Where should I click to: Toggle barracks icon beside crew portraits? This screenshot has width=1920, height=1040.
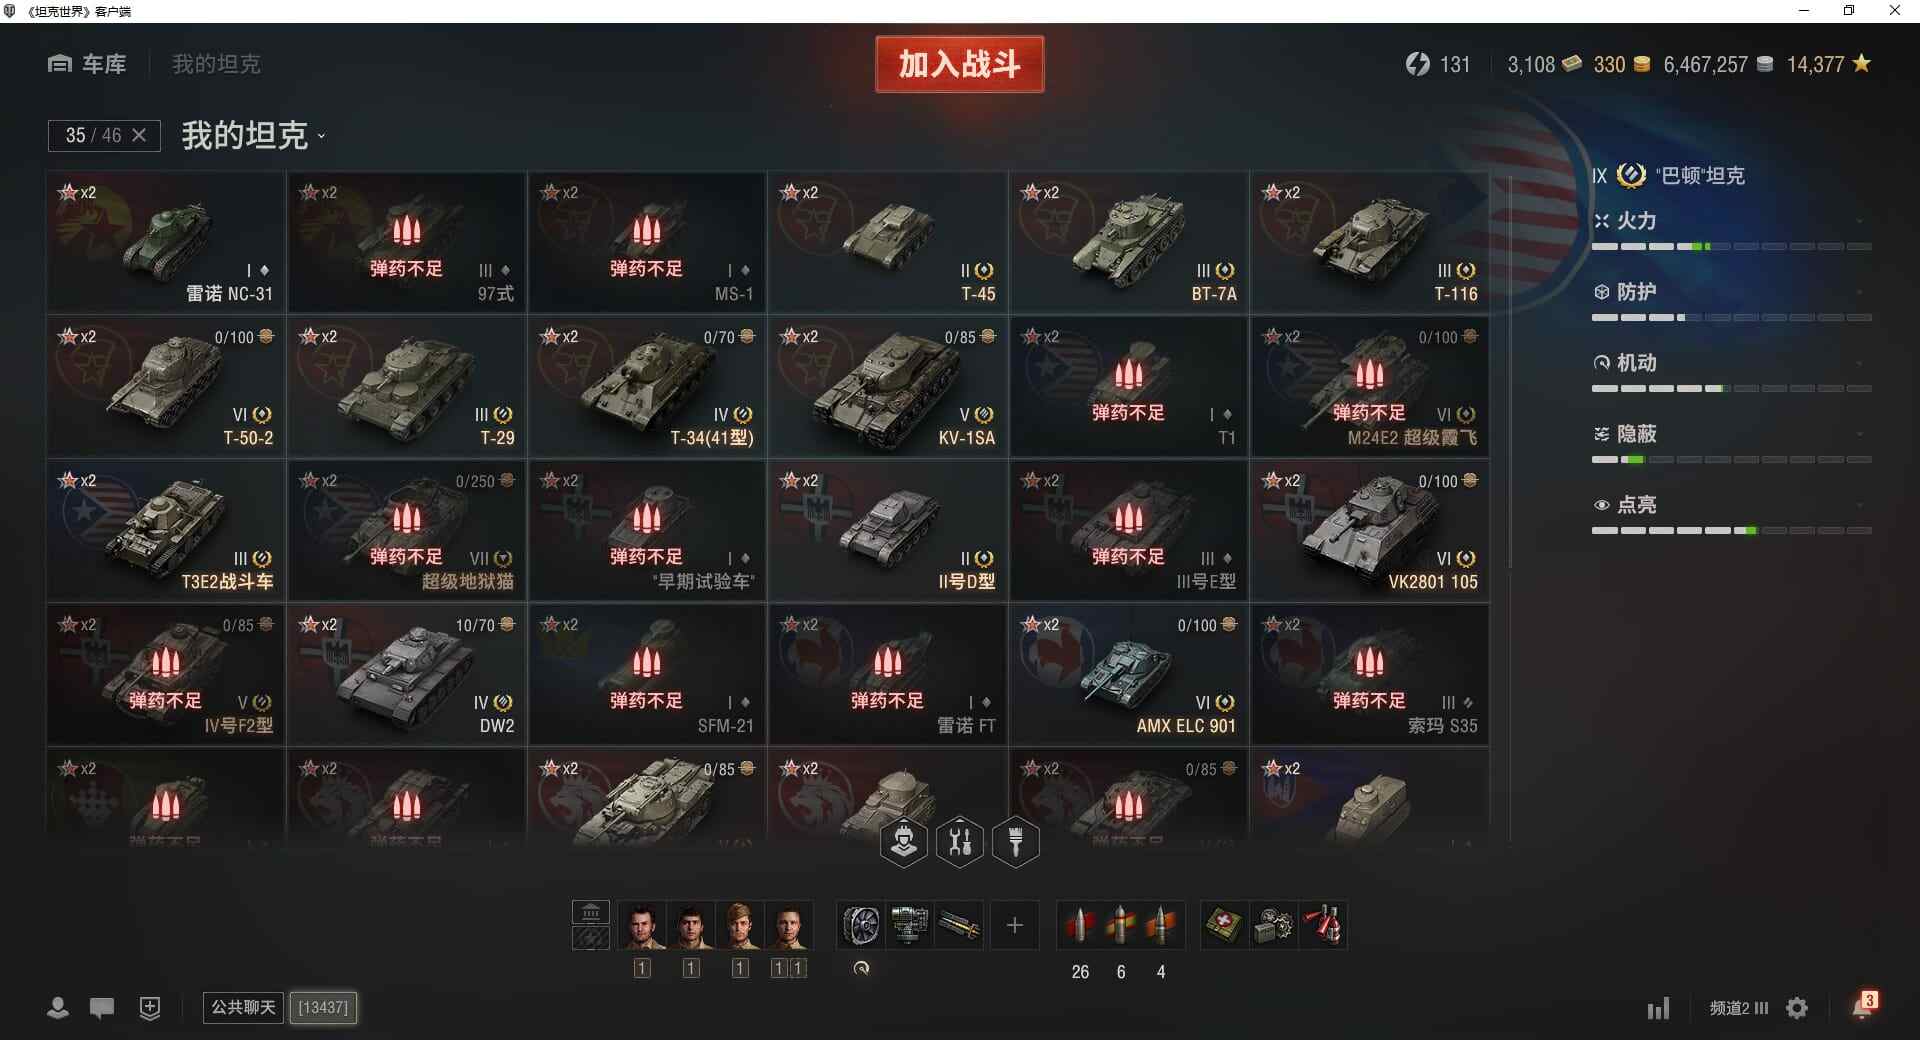(x=591, y=912)
